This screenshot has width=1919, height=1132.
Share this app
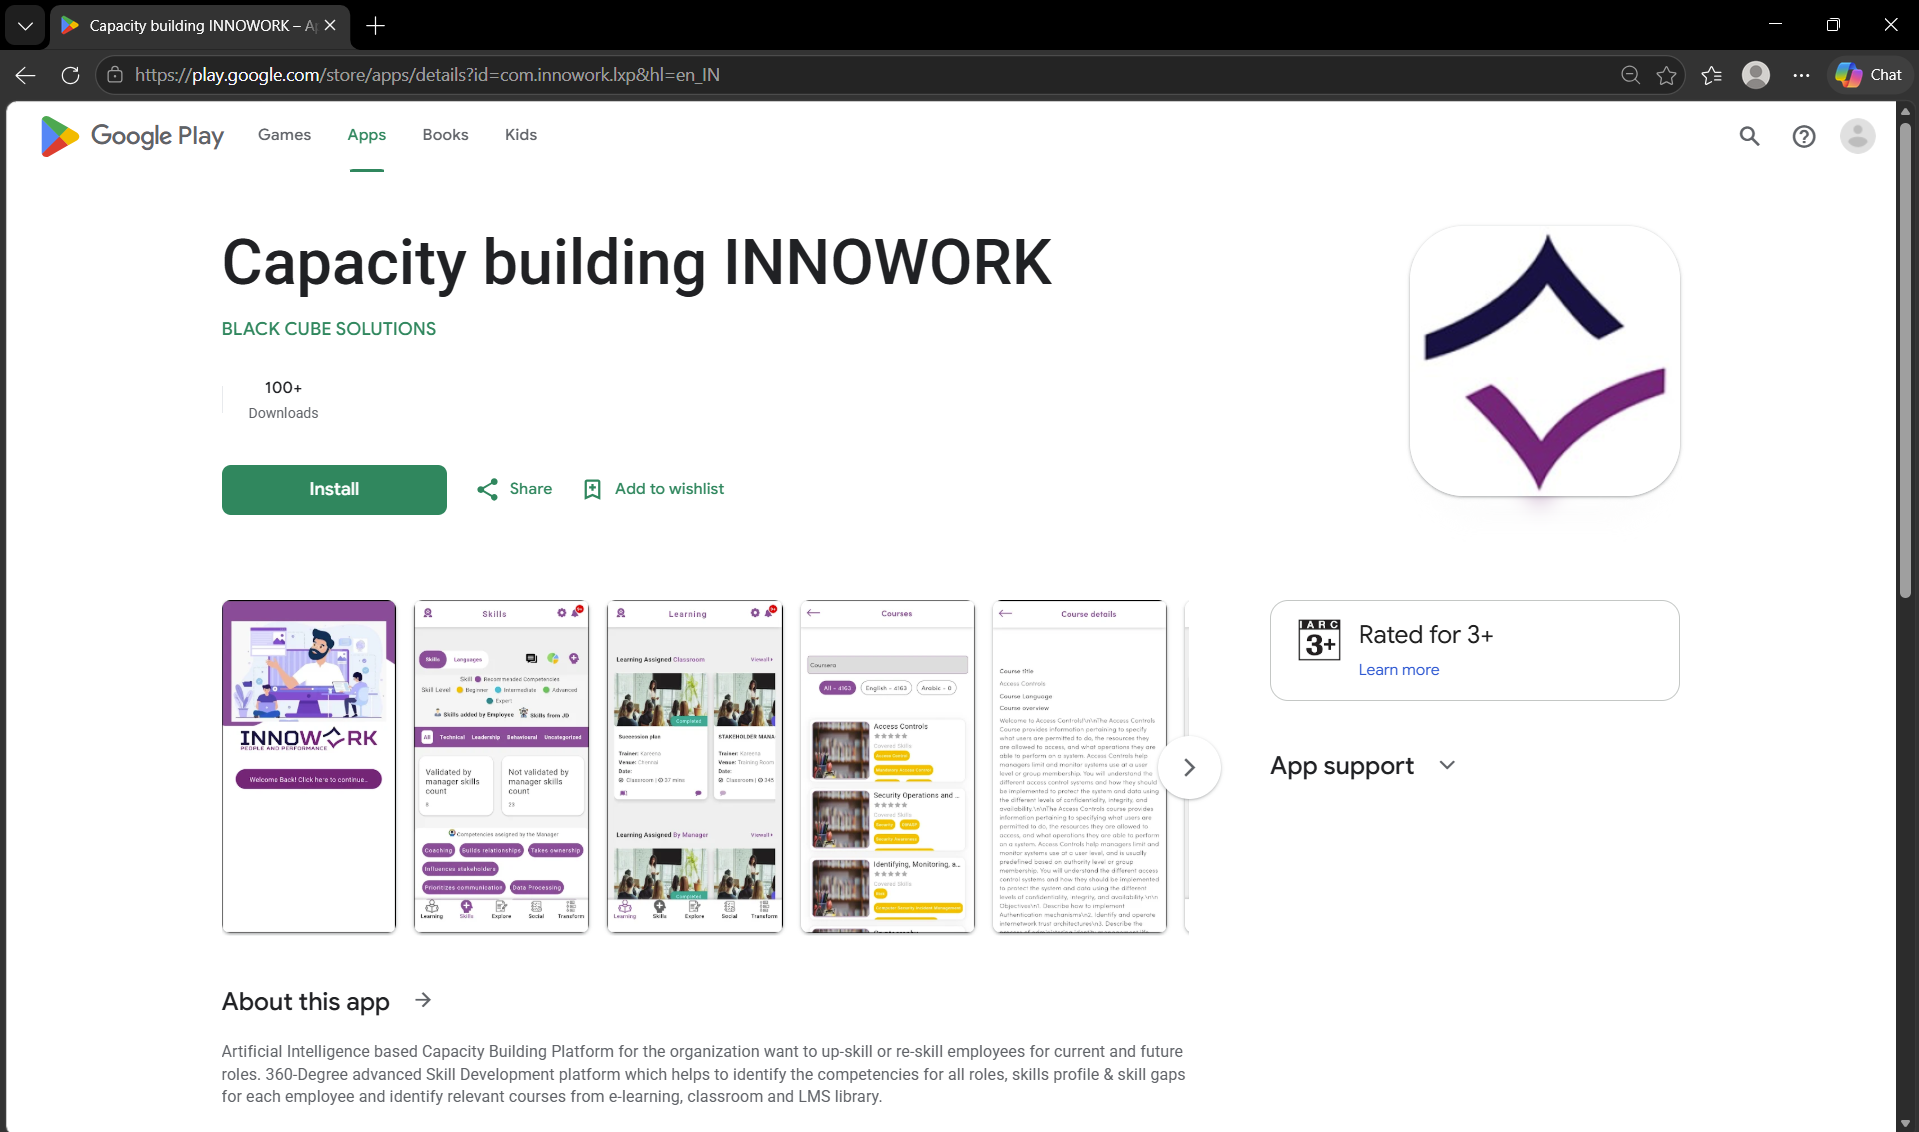pos(514,489)
